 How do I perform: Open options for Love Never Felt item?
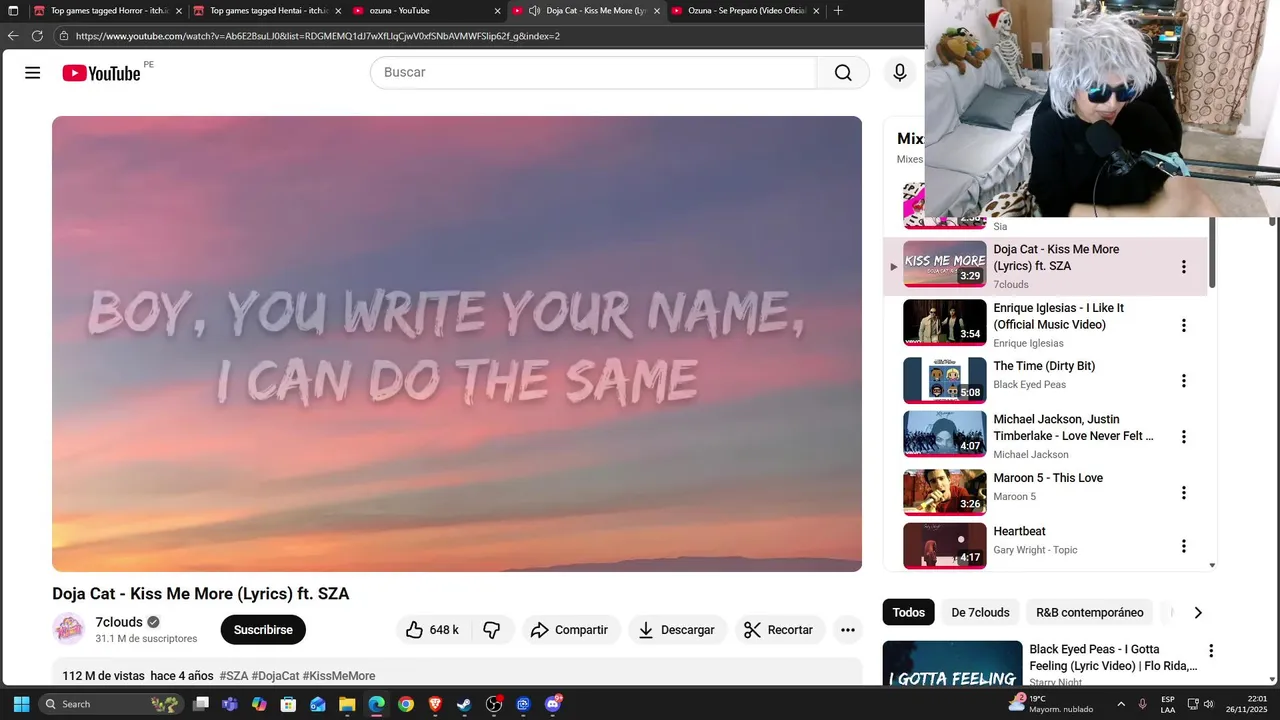[x=1184, y=437]
